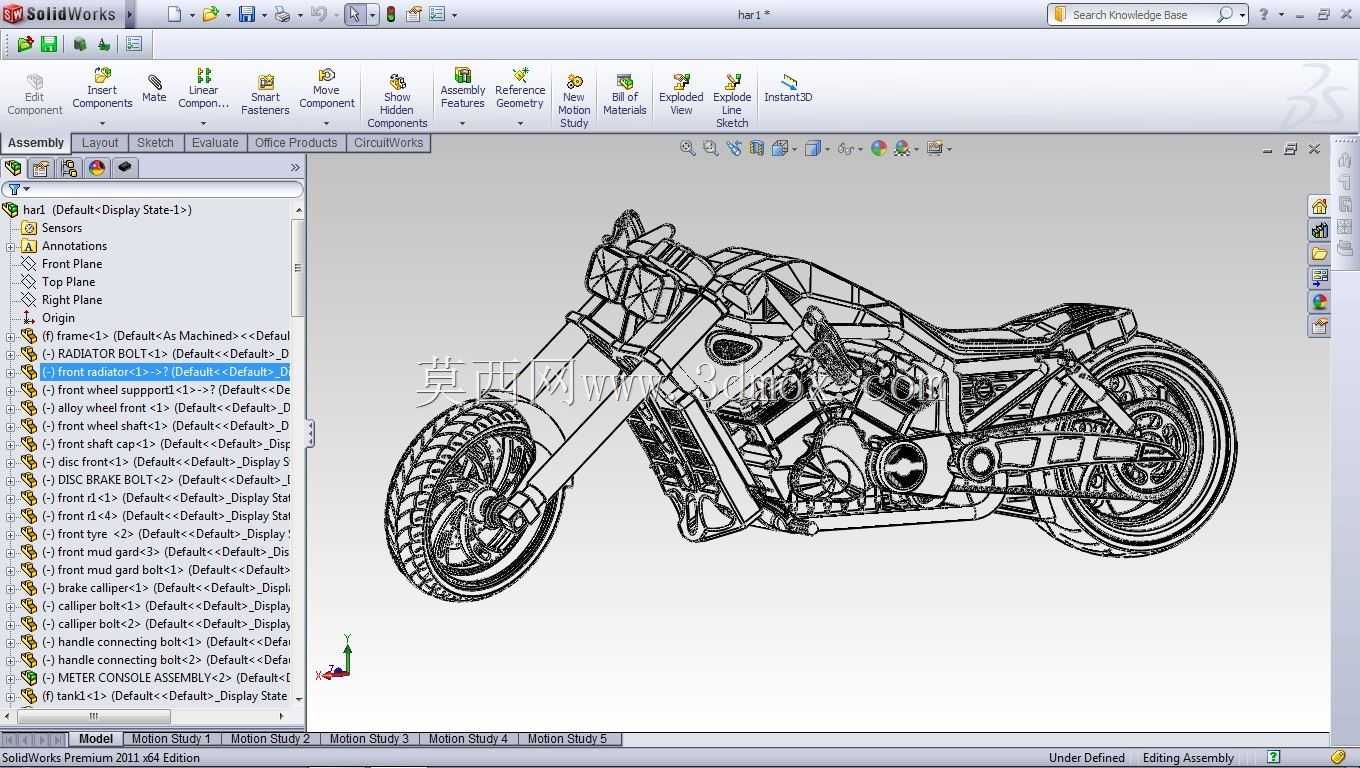Select the Model tab at bottom

click(96, 739)
